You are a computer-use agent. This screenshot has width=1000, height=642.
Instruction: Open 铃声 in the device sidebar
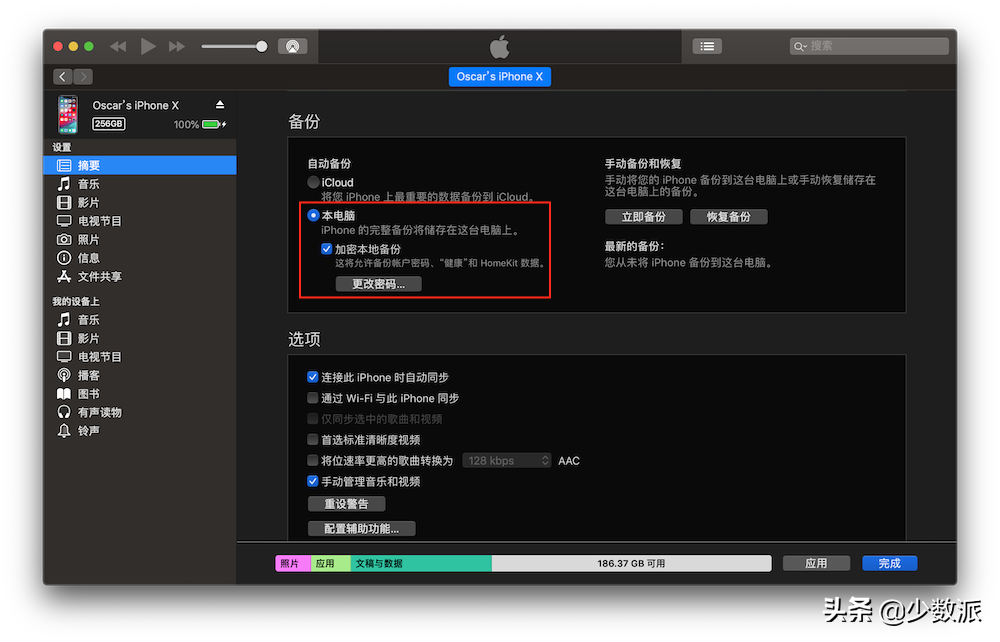point(89,430)
